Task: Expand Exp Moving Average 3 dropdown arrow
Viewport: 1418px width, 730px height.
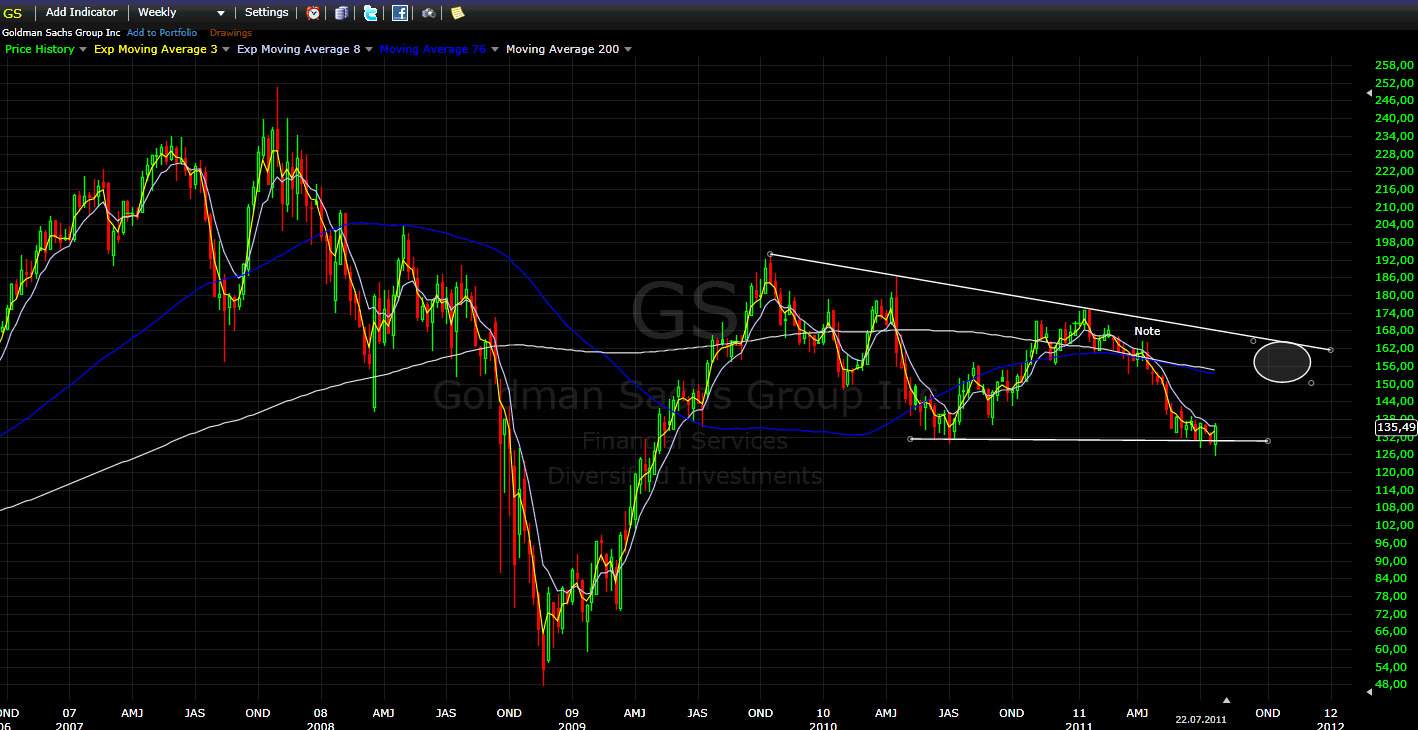Action: pyautogui.click(x=226, y=49)
